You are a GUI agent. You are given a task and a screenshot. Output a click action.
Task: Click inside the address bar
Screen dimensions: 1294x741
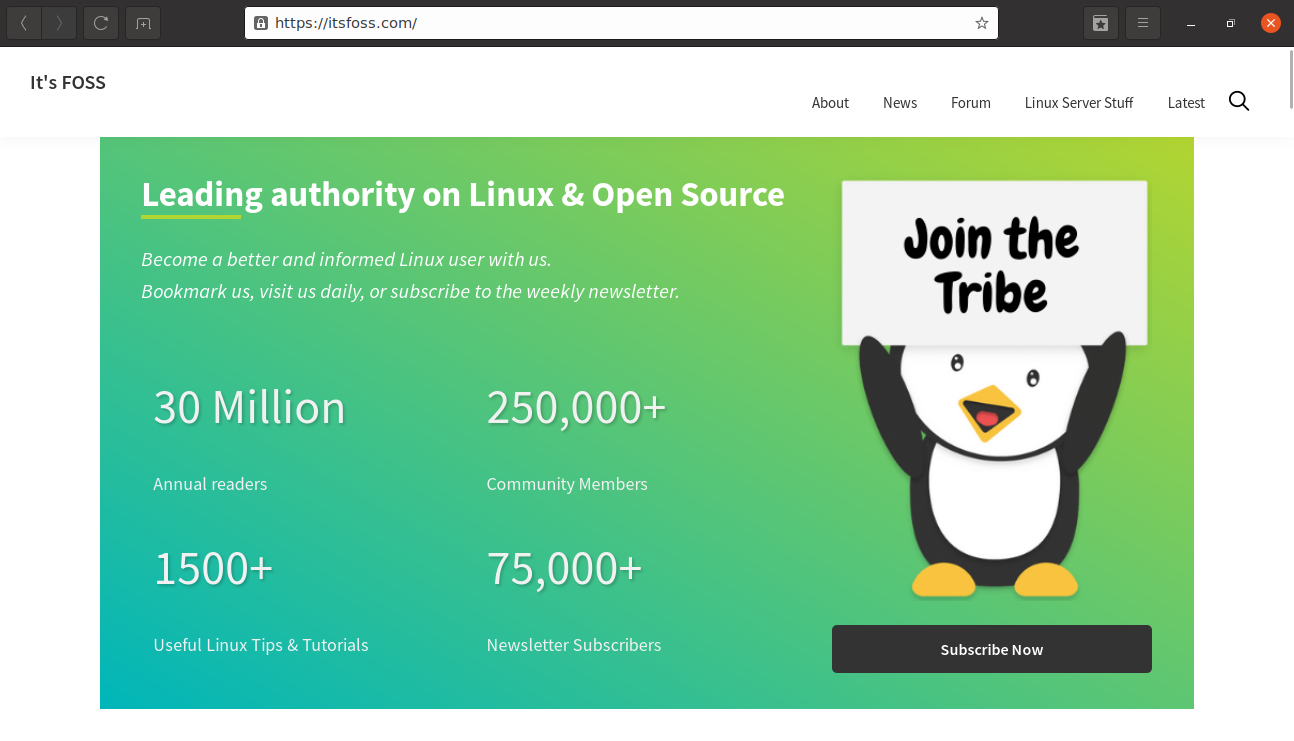point(600,22)
